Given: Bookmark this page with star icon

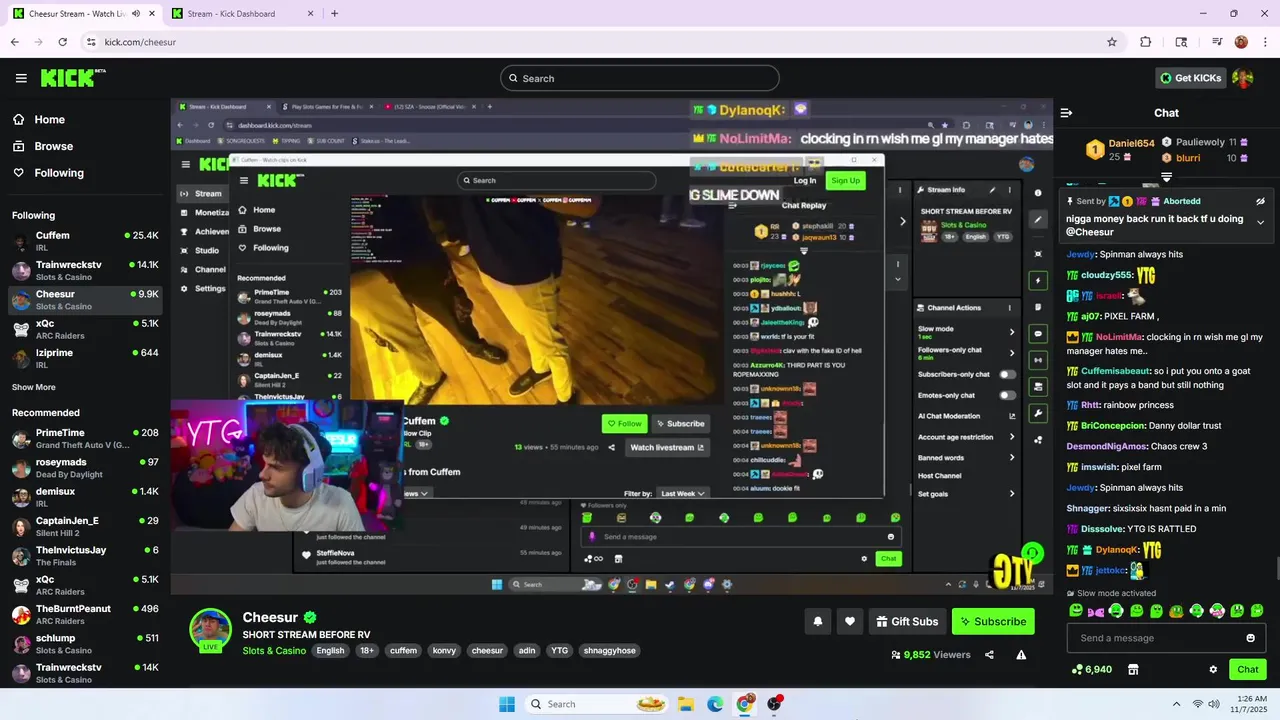Looking at the screenshot, I should click(x=1111, y=42).
